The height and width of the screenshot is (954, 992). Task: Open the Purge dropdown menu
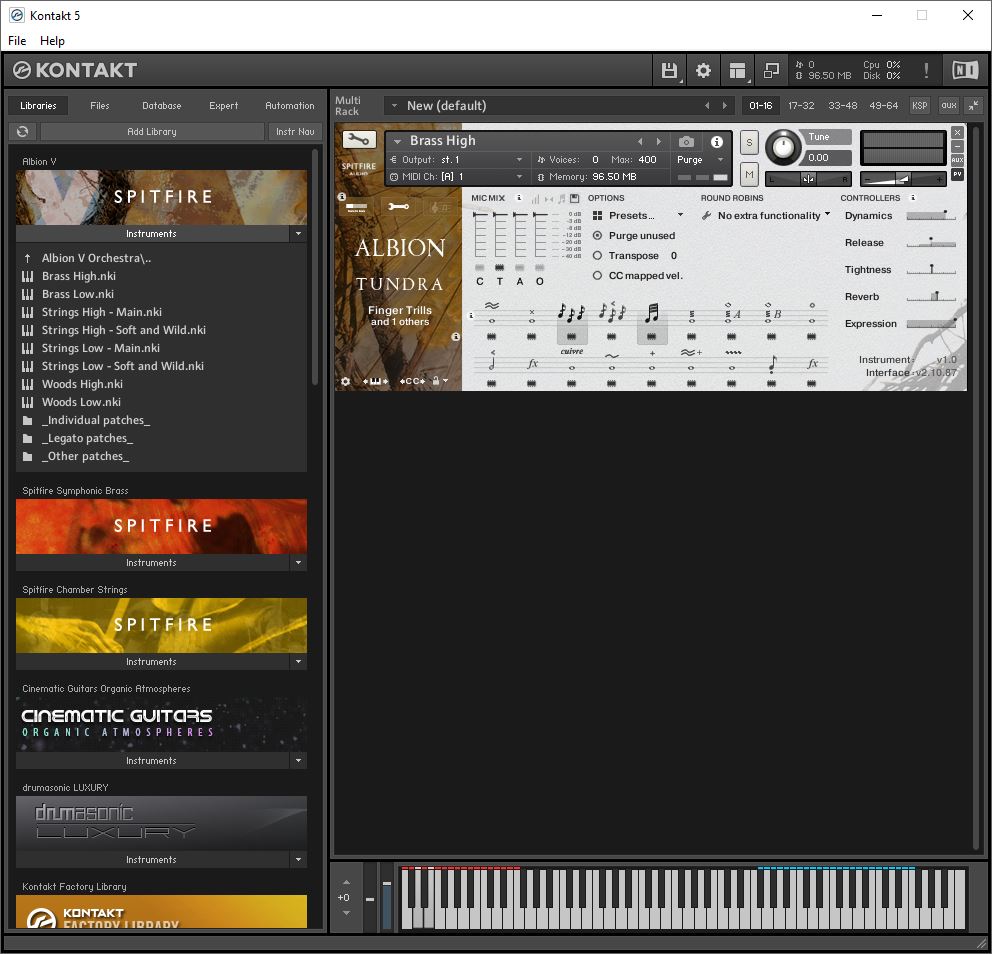[x=700, y=160]
